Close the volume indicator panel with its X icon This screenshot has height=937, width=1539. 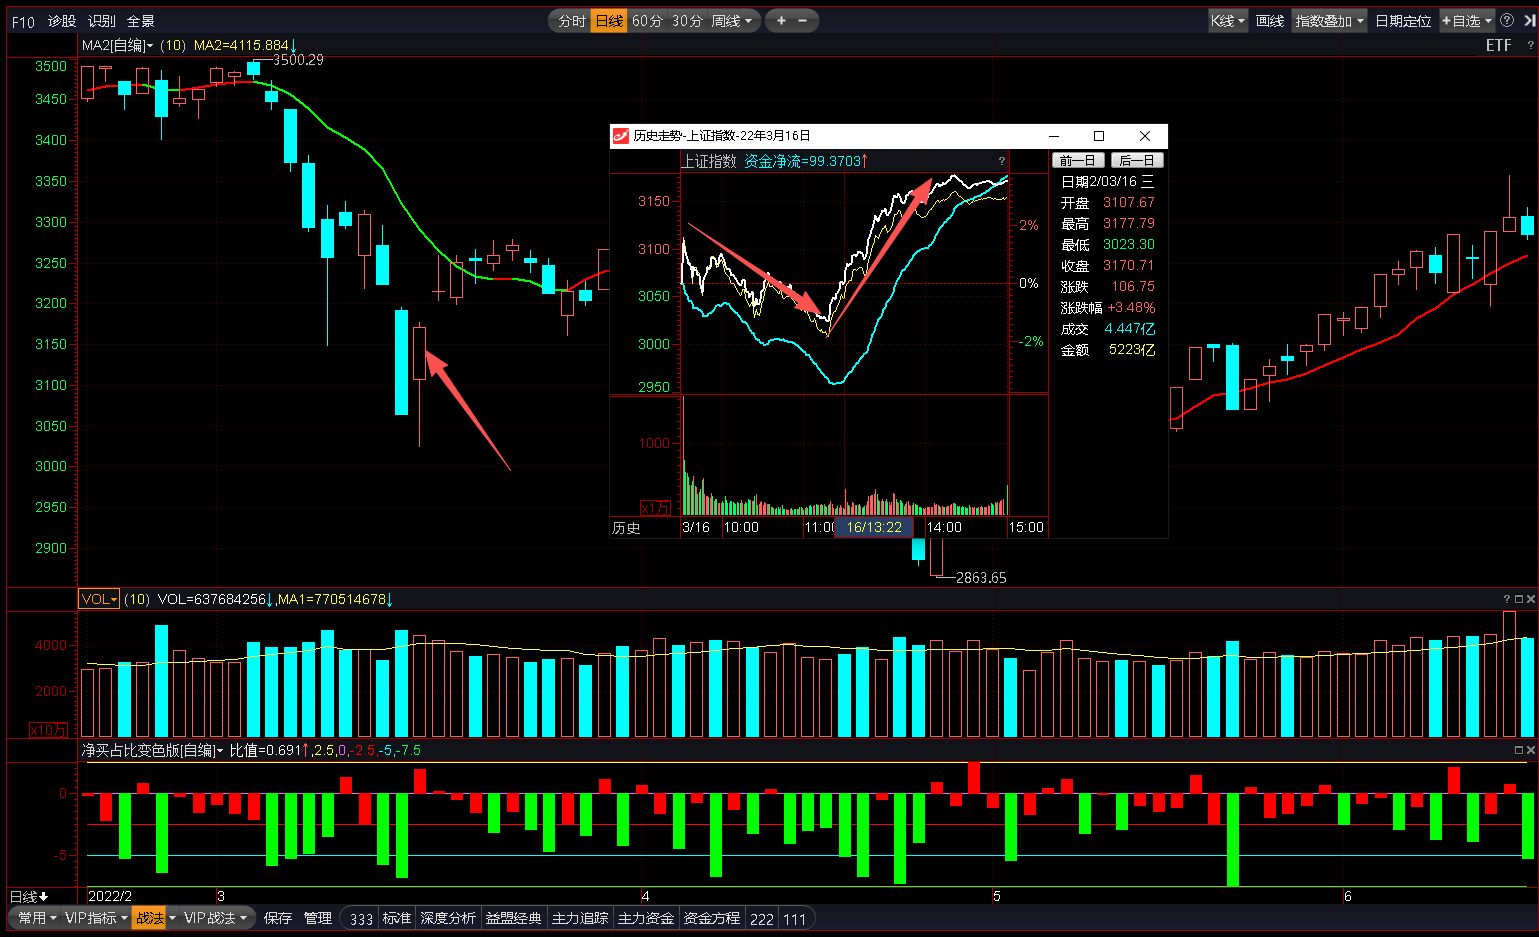click(x=1531, y=599)
